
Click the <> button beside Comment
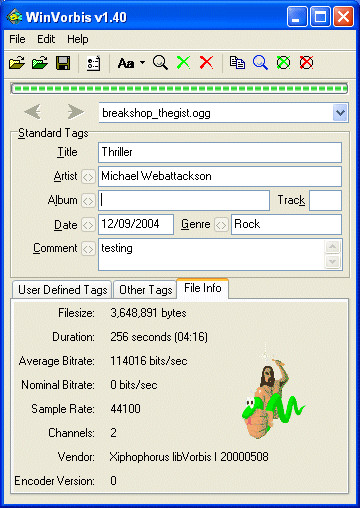tap(88, 249)
